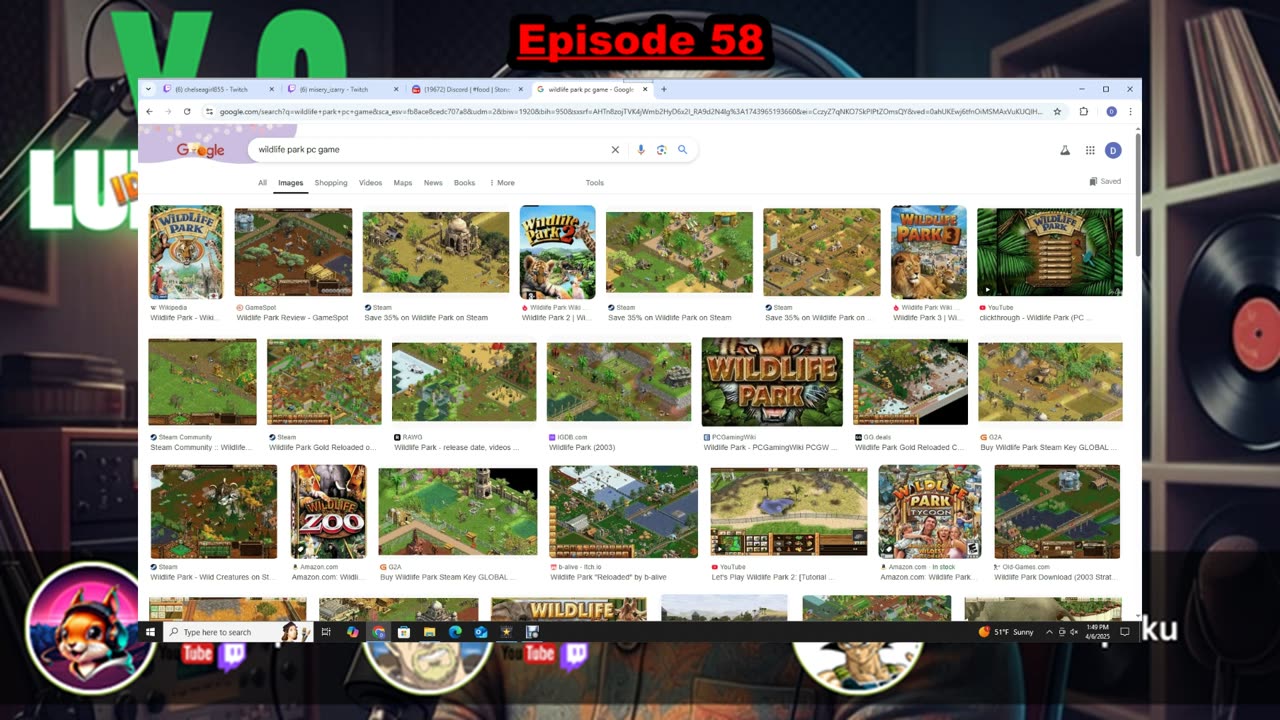Open the Saved images link
Image resolution: width=1280 pixels, height=720 pixels.
pos(1105,182)
